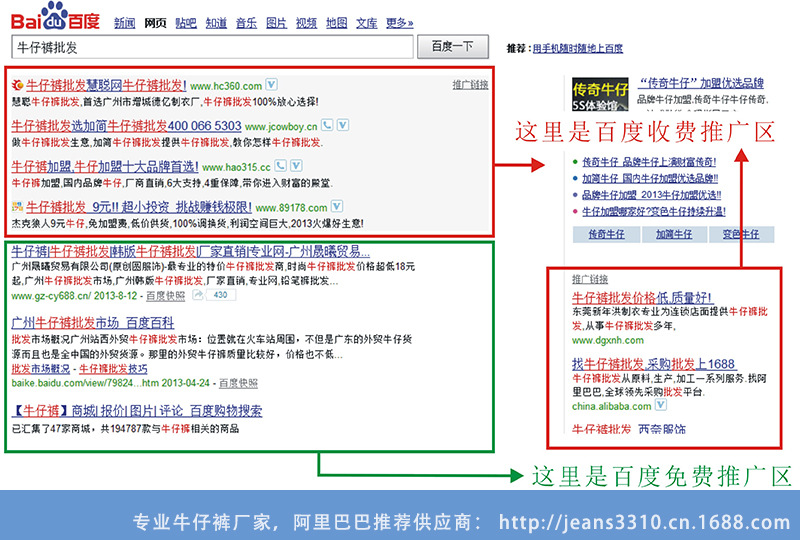The height and width of the screenshot is (540, 800).
Task: Select the 加简牛仔 tab button
Action: [673, 234]
